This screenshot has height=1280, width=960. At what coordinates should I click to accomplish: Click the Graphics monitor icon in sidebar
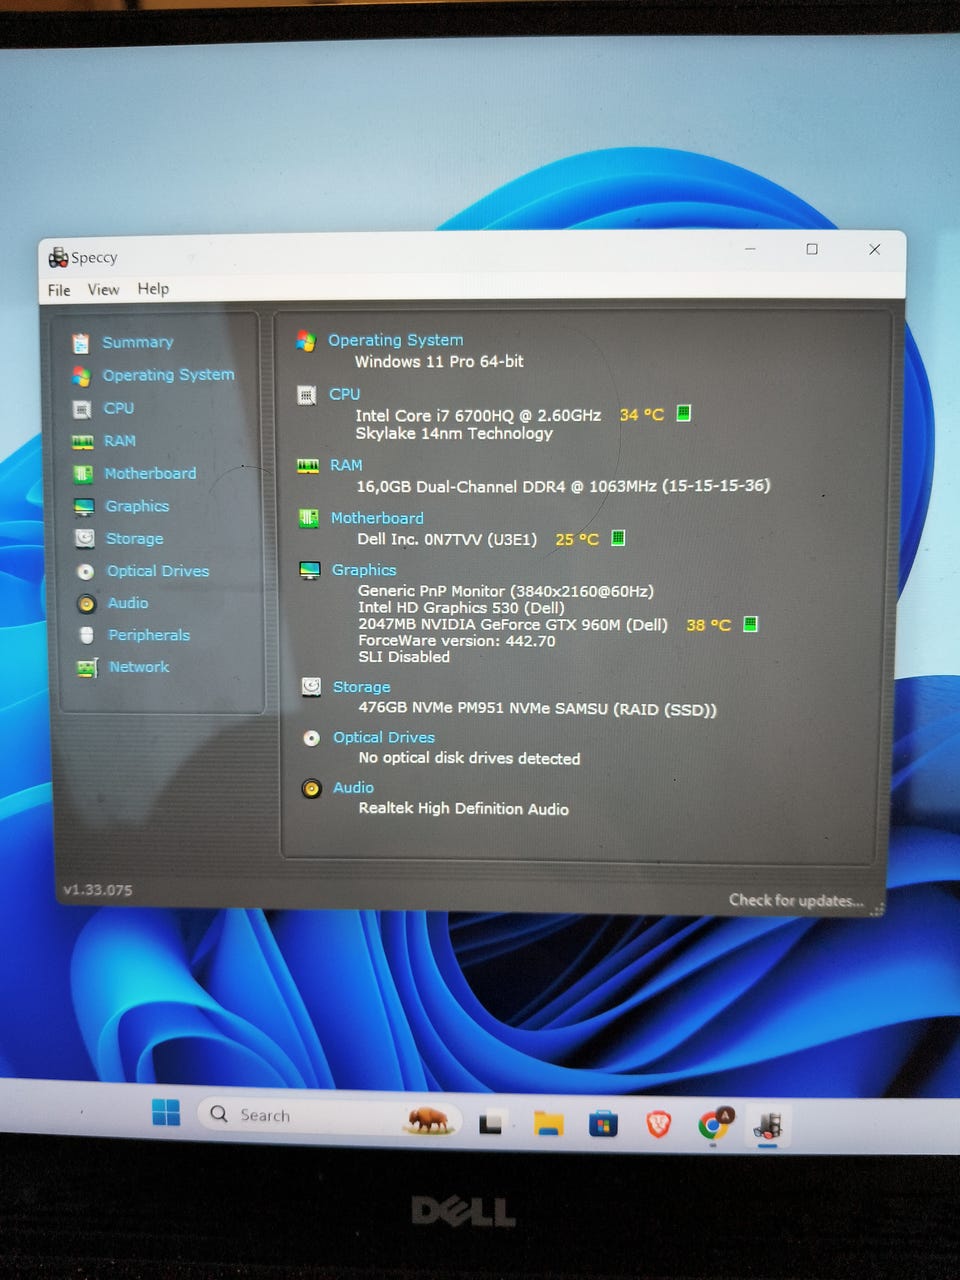tap(85, 507)
